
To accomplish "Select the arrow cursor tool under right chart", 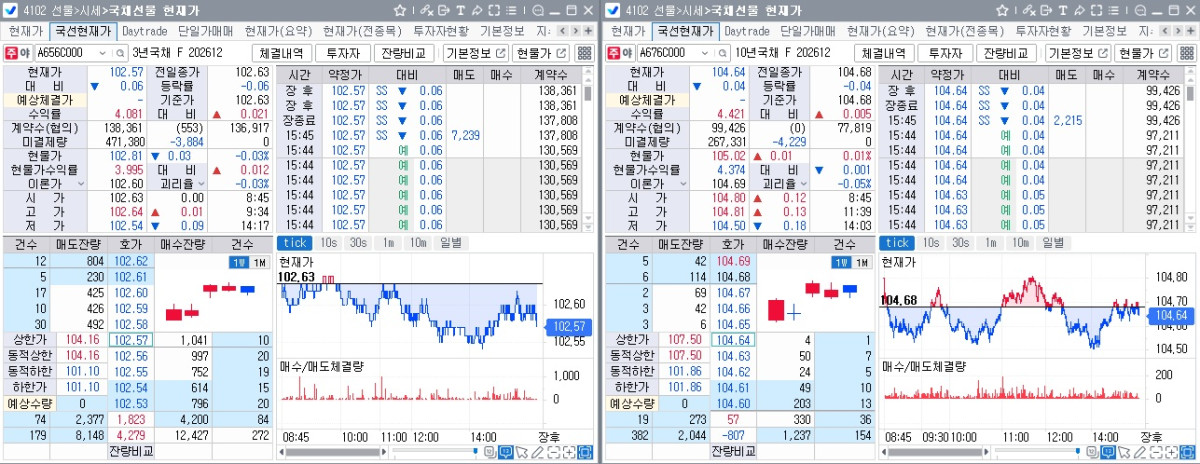I will [x=1125, y=452].
